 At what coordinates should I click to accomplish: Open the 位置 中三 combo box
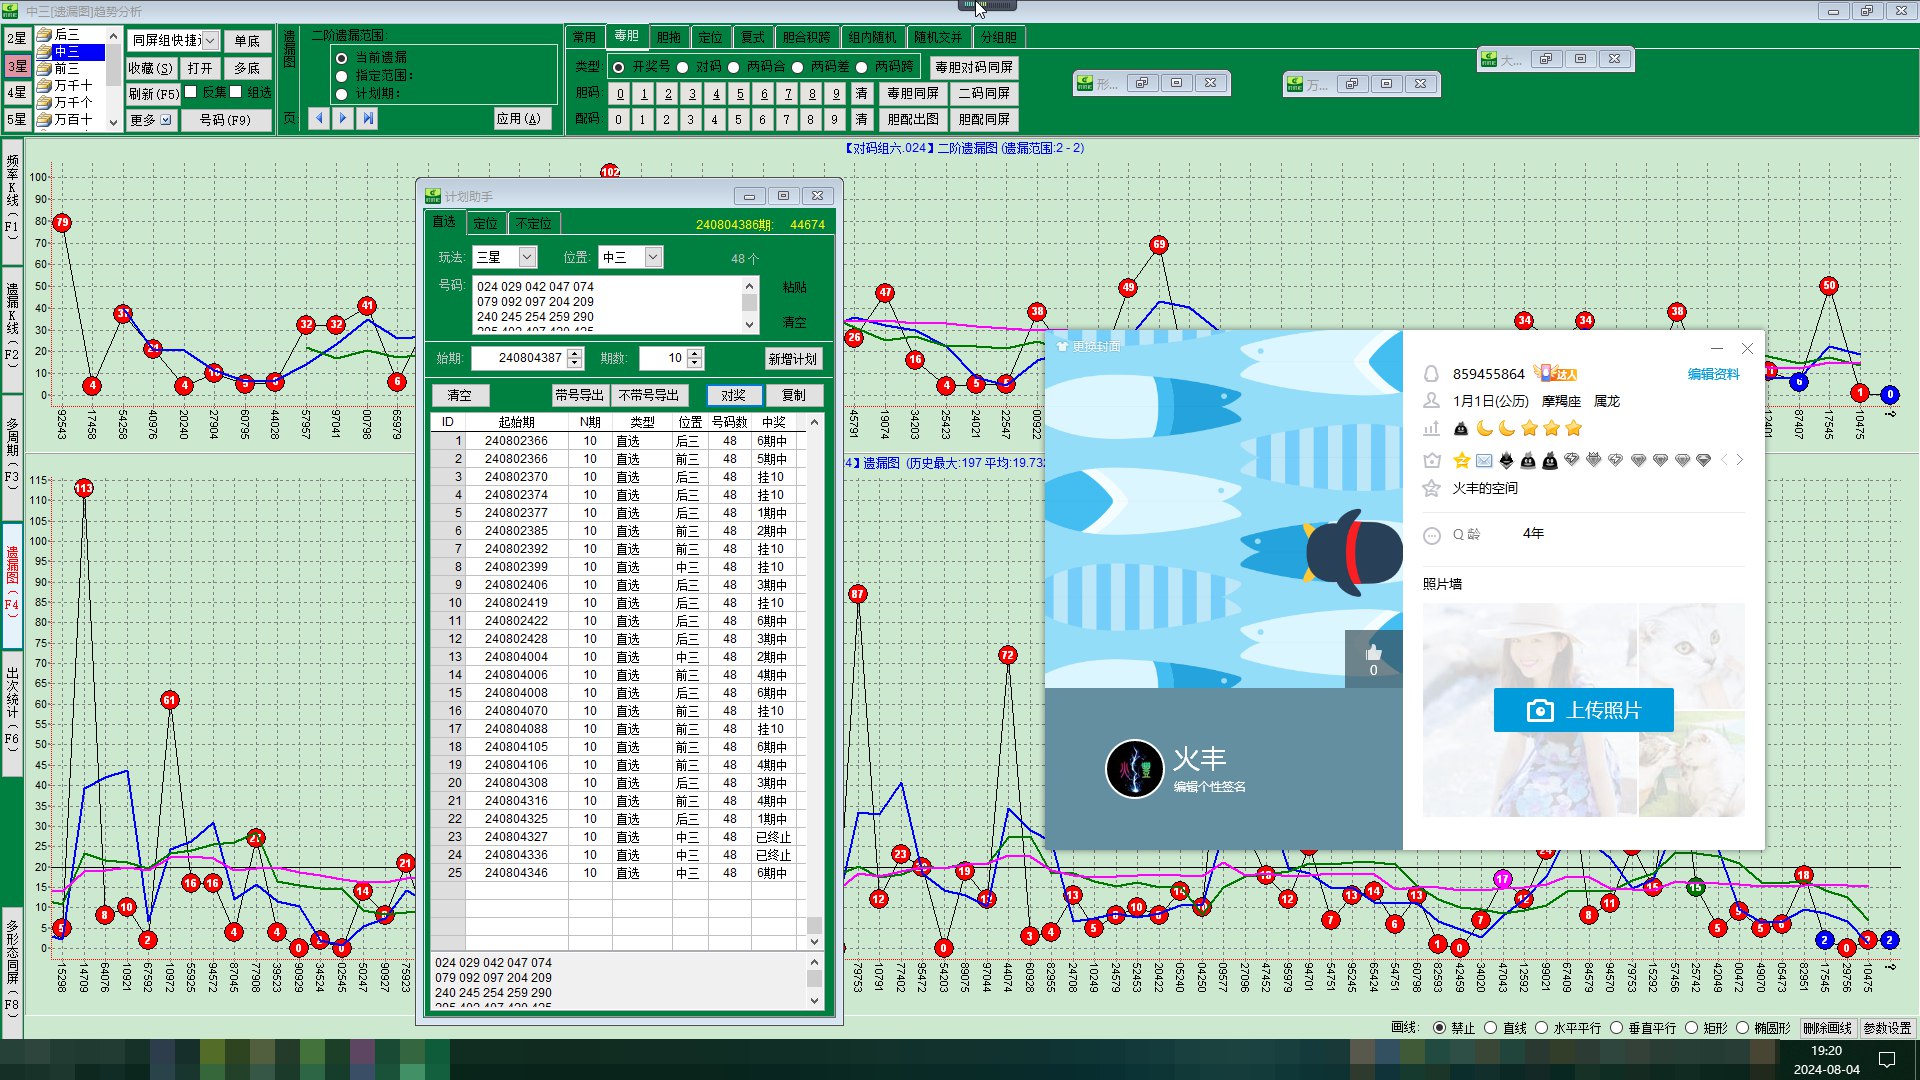point(630,257)
